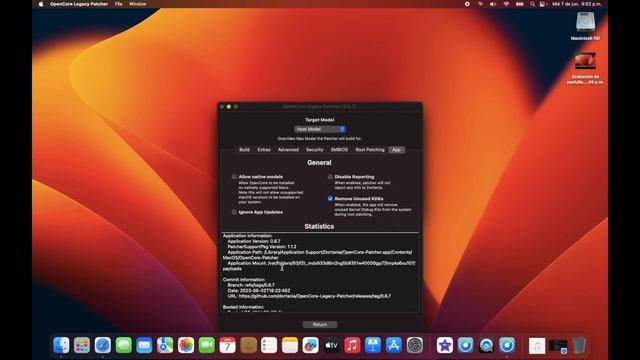Click Branch refs/tags/0.6.7 line
Image resolution: width=640 pixels, height=360 pixels.
pos(251,285)
